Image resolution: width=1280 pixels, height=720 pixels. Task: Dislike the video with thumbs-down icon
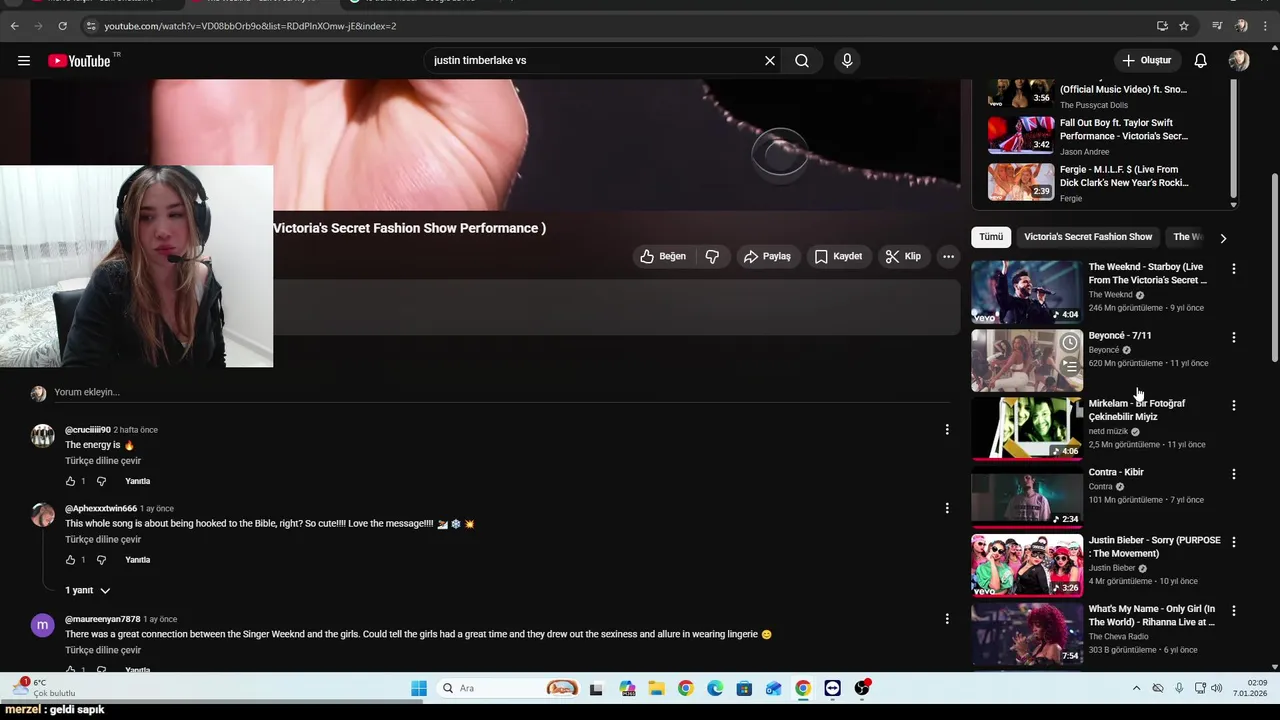712,257
